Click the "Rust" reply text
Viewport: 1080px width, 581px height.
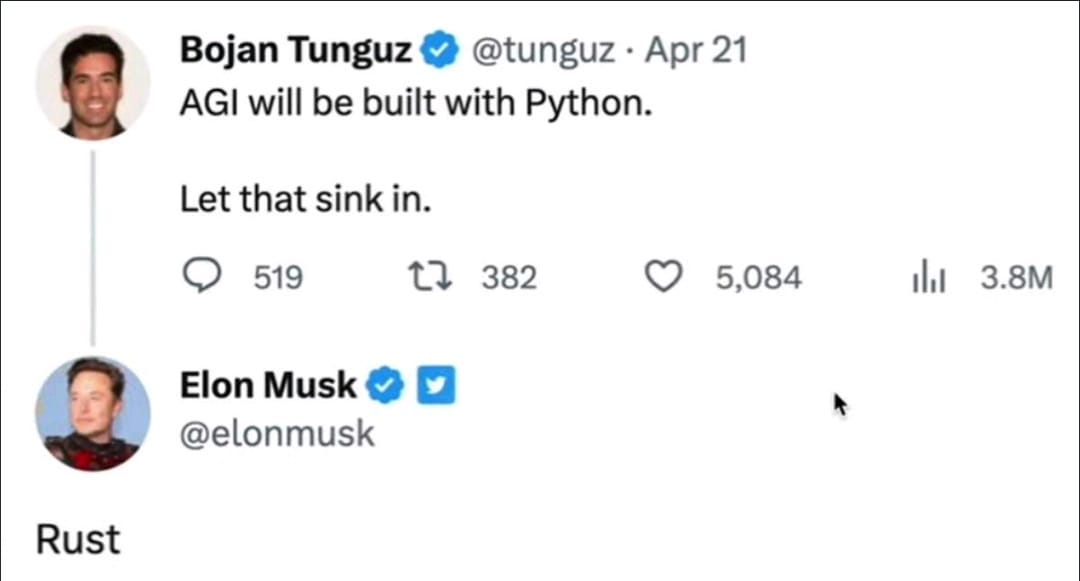click(x=78, y=540)
